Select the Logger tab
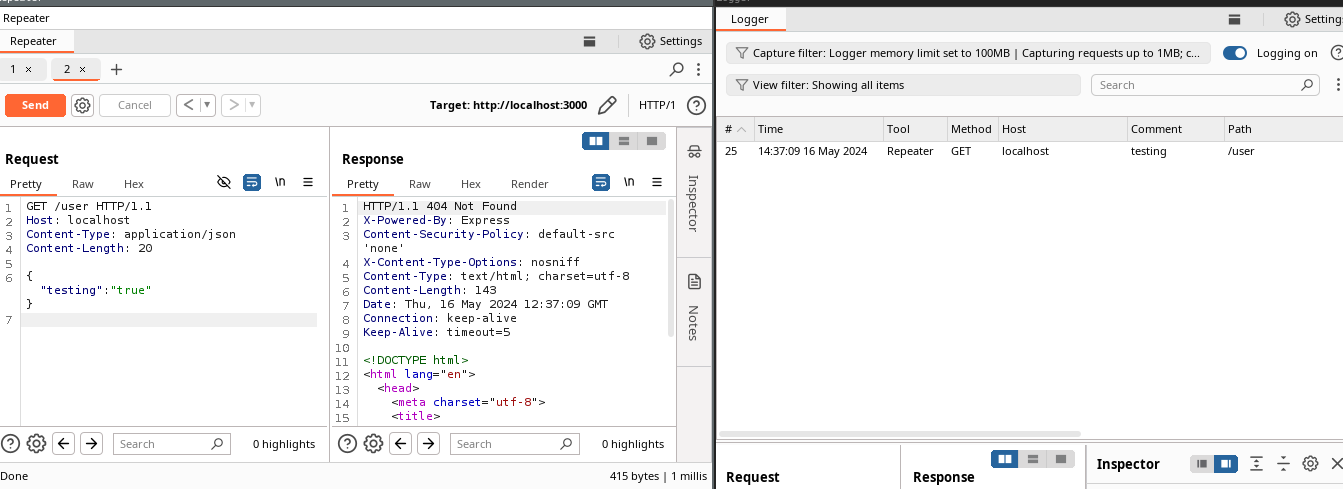The width and height of the screenshot is (1343, 489). tap(750, 20)
